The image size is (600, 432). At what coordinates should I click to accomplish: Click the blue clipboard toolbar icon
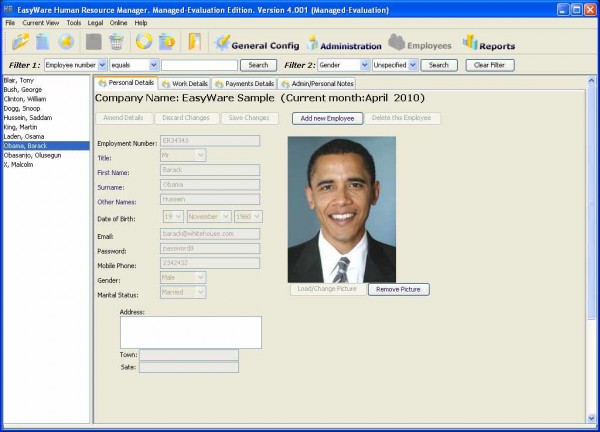point(42,41)
